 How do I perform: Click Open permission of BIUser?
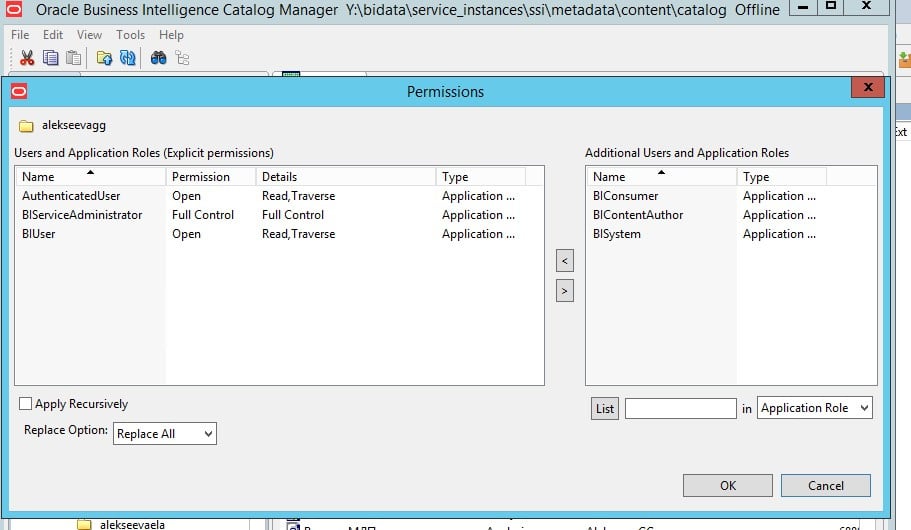tap(186, 234)
